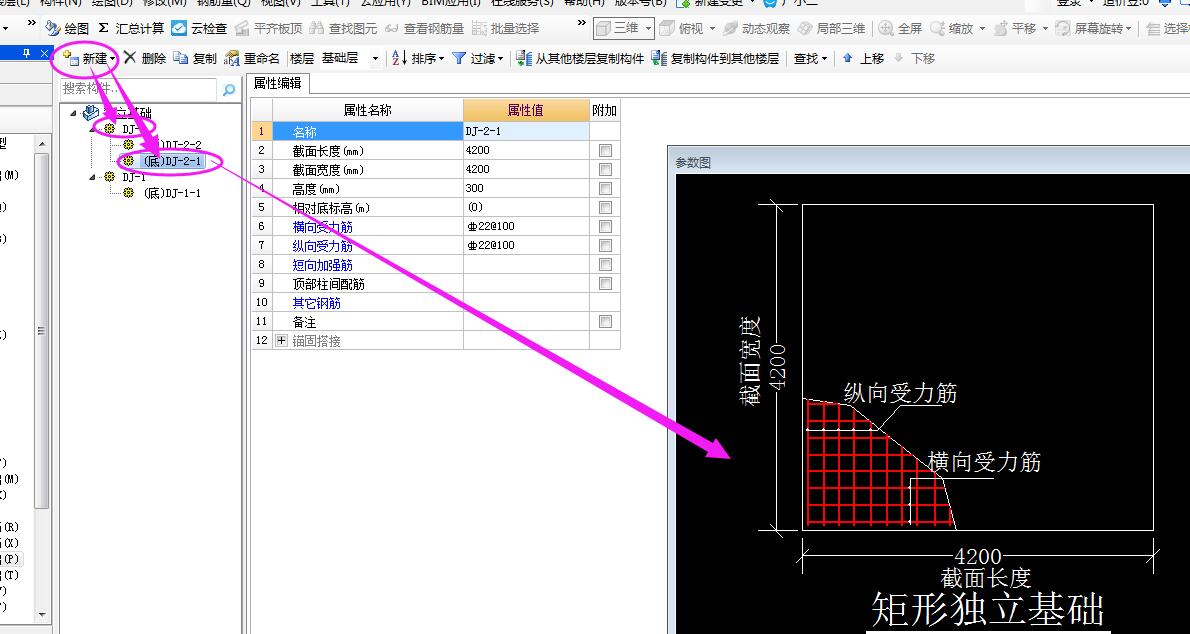Open 查看钢筋量 rebar quantity view

click(424, 28)
